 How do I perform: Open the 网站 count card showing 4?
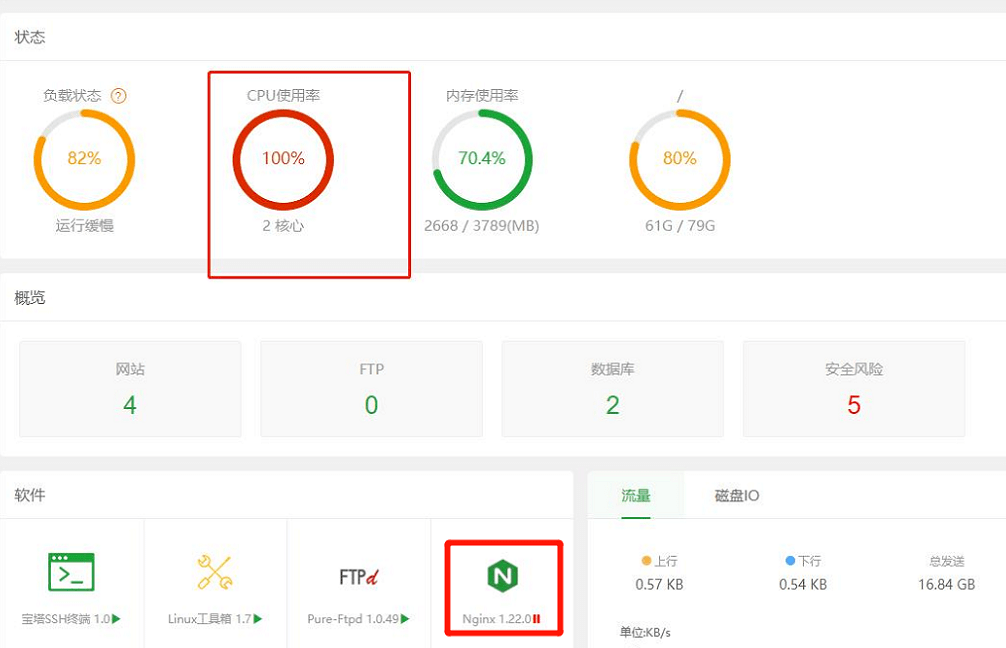point(130,388)
